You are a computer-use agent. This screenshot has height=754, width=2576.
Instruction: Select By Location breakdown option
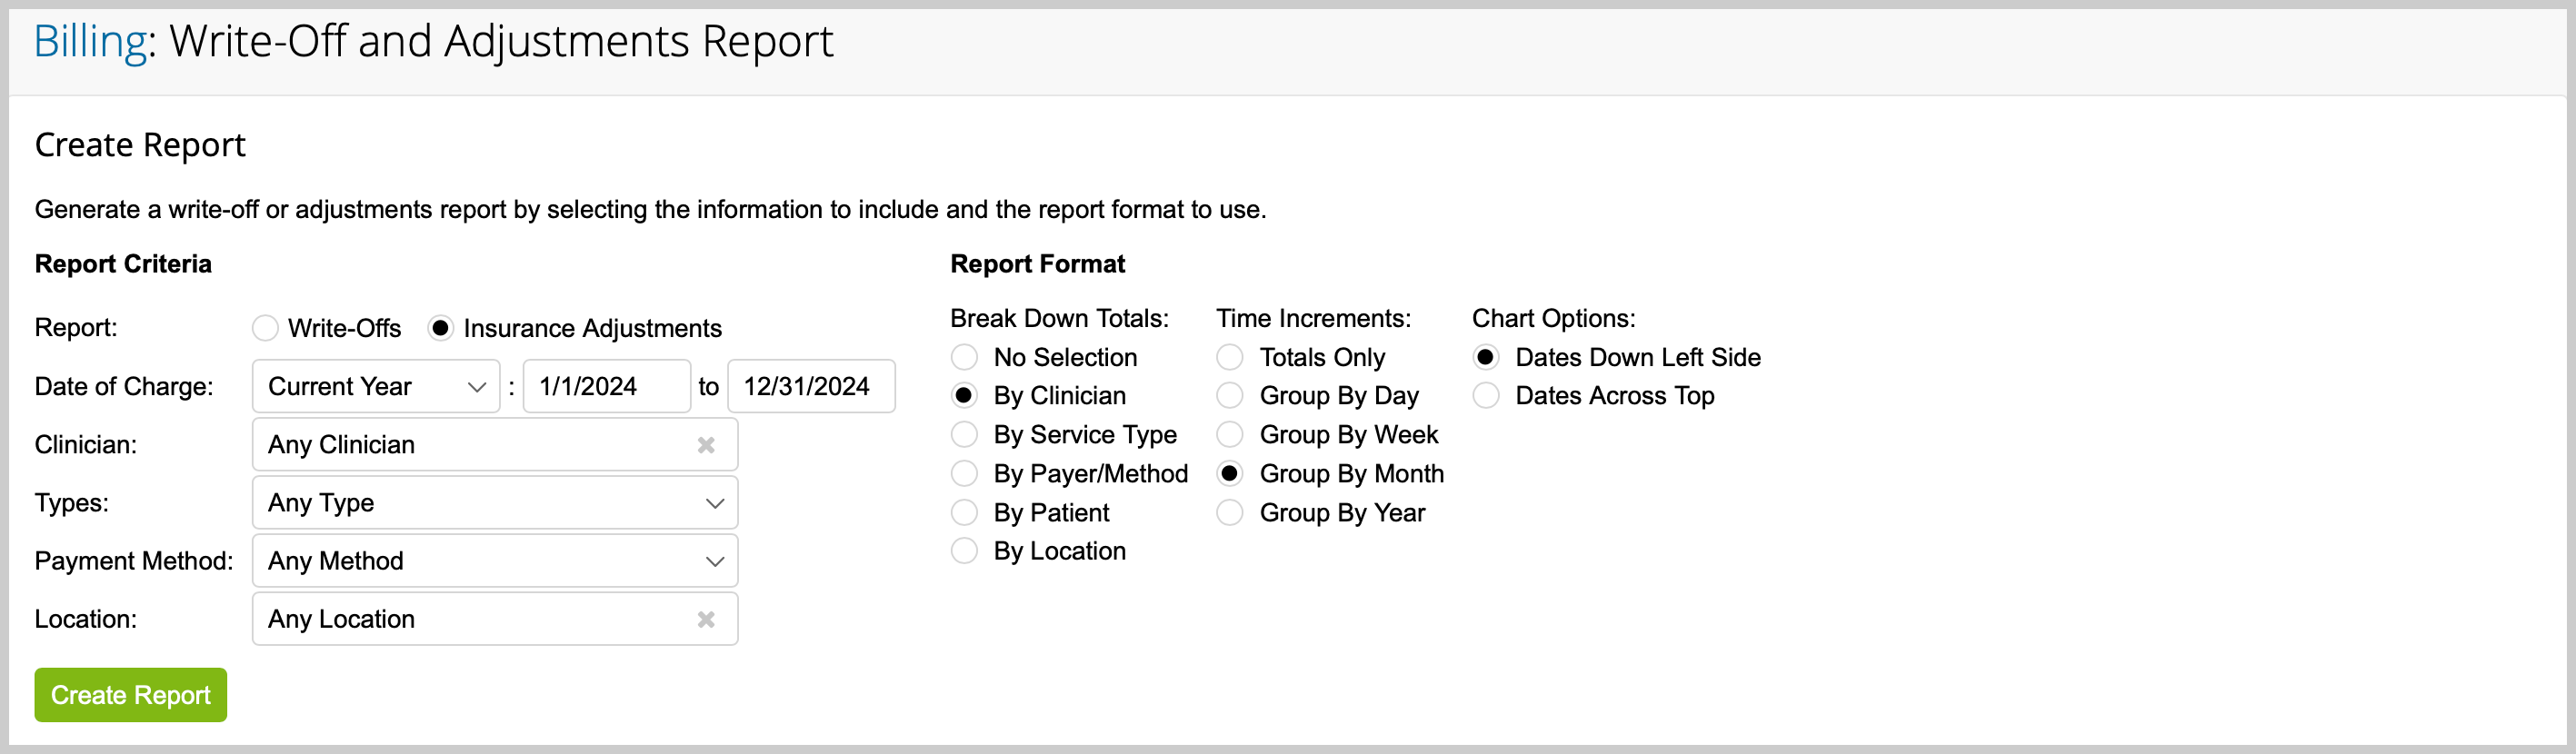964,551
